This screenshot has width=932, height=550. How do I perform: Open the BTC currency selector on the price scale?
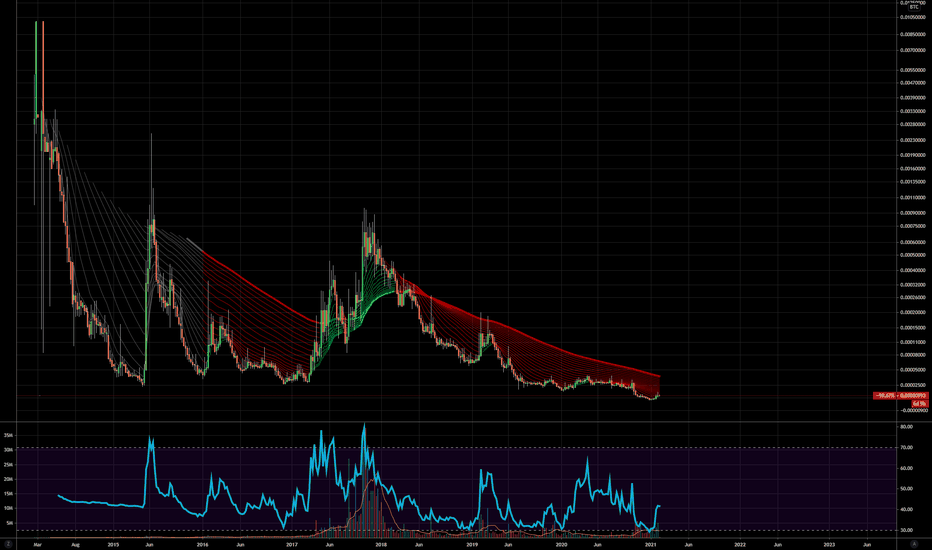pos(914,7)
